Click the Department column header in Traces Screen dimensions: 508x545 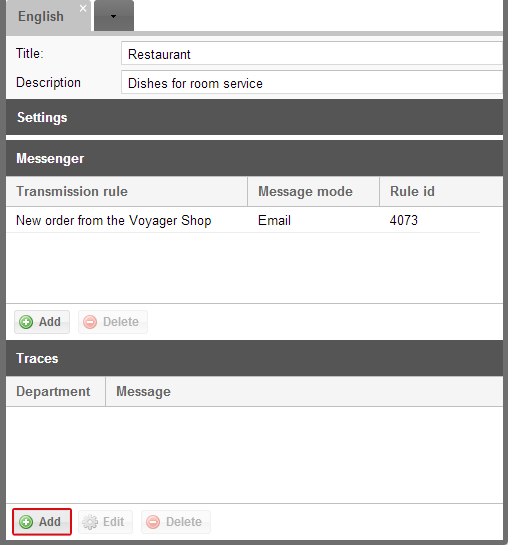tap(56, 391)
